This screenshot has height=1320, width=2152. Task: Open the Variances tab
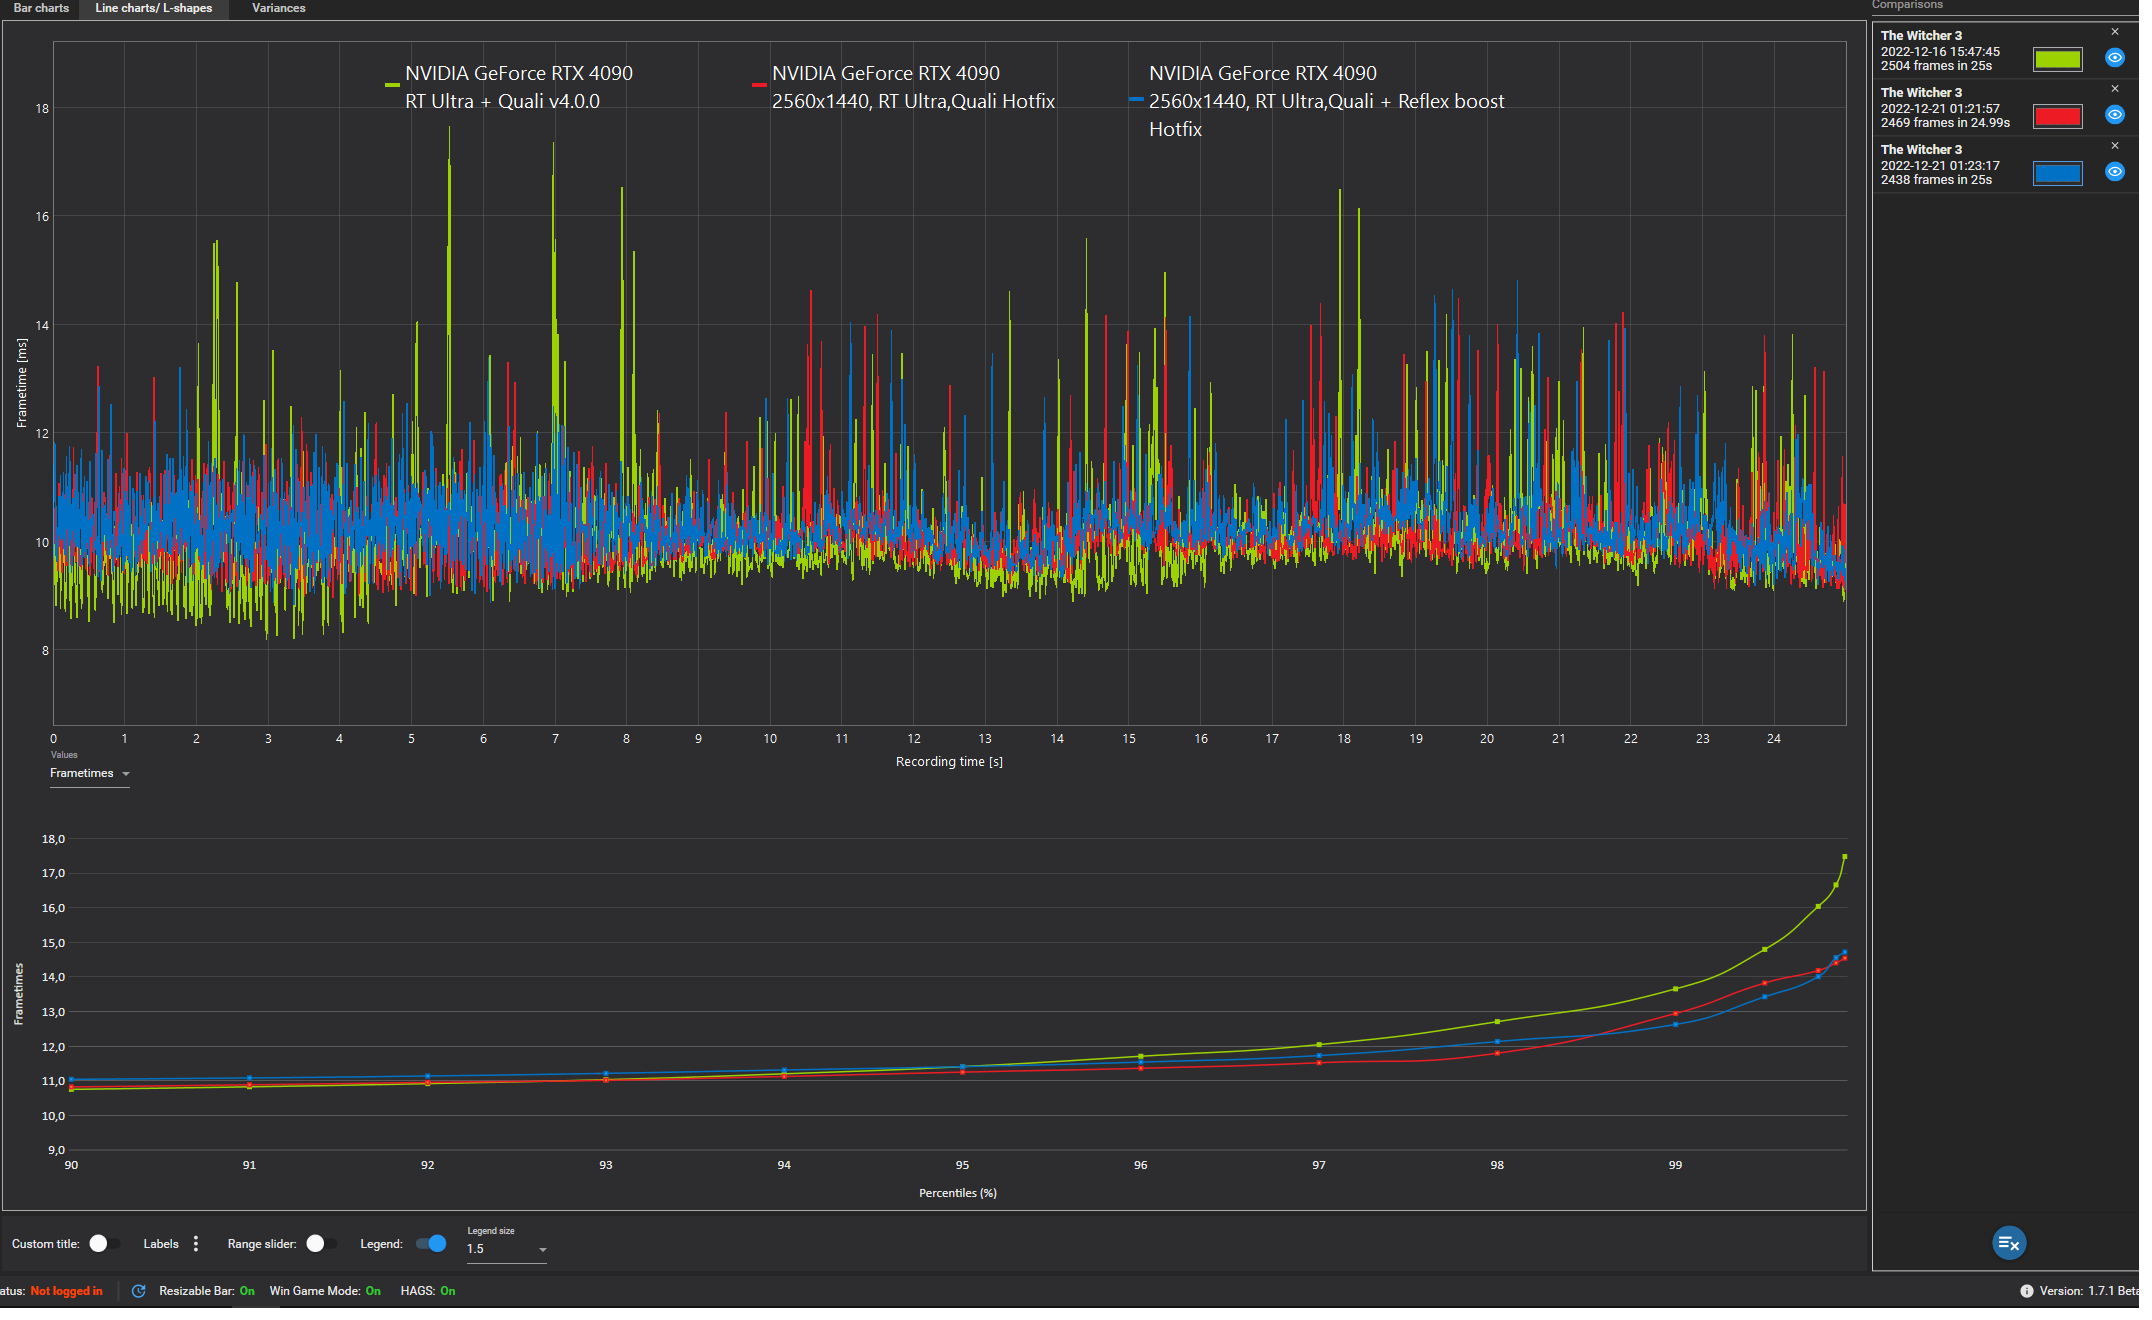click(x=278, y=8)
